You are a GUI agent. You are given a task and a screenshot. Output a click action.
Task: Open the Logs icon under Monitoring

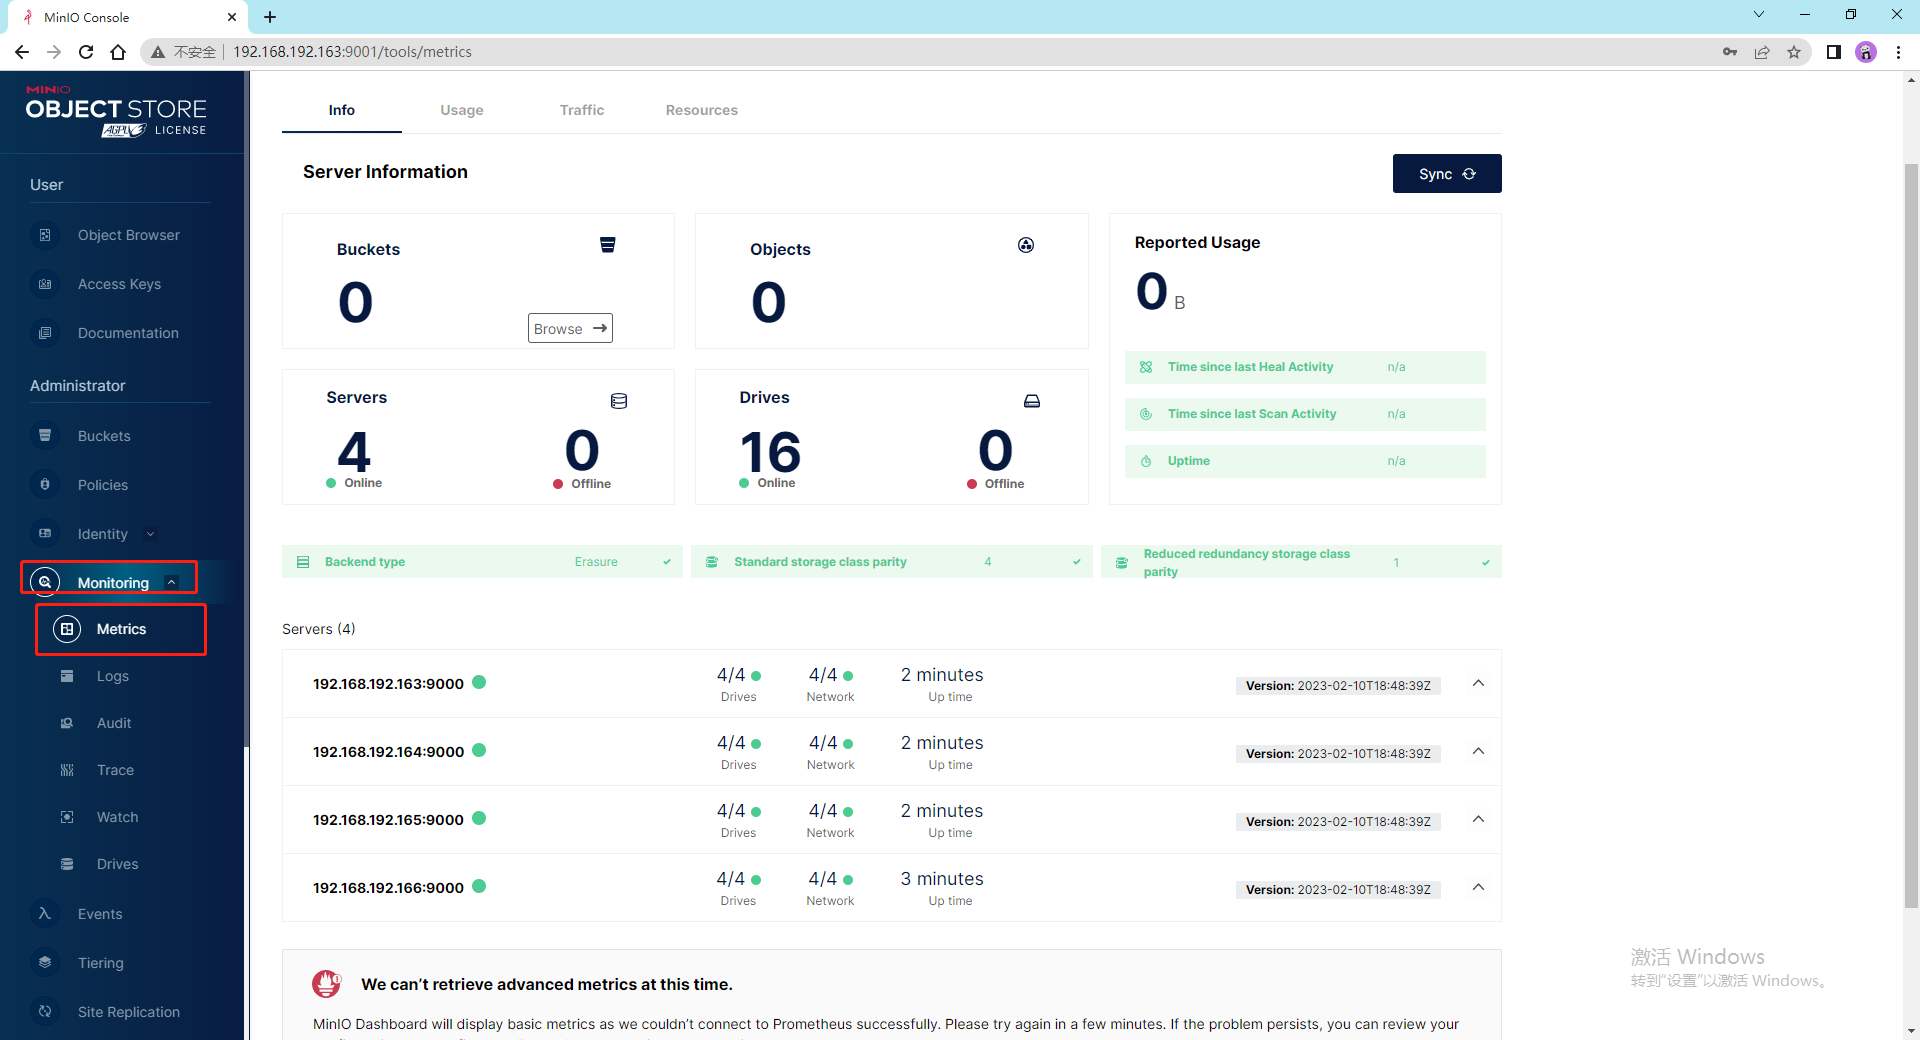coord(67,676)
